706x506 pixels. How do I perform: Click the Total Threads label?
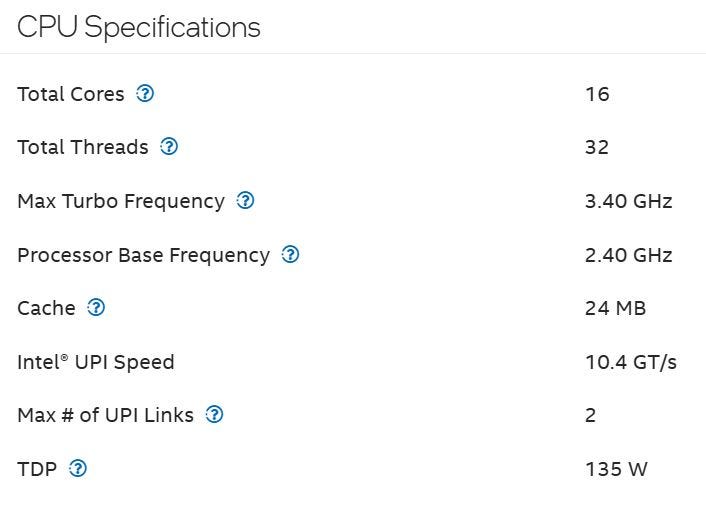83,147
